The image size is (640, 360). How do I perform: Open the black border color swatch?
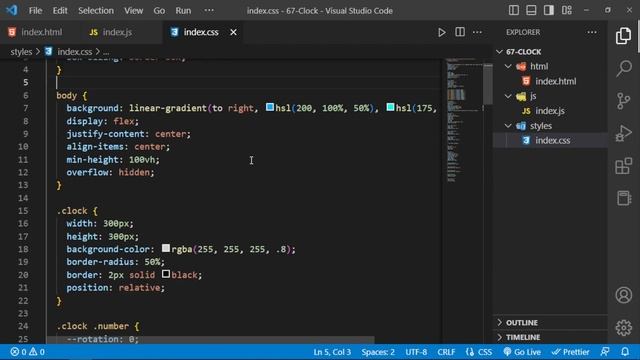click(x=166, y=274)
